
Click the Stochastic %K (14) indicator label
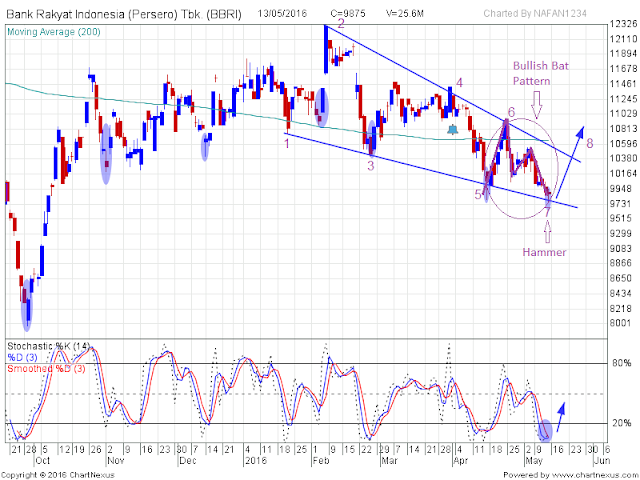tap(48, 347)
